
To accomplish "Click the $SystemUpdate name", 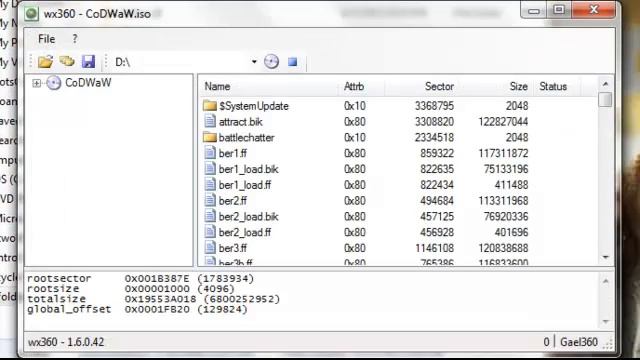I will [253, 106].
